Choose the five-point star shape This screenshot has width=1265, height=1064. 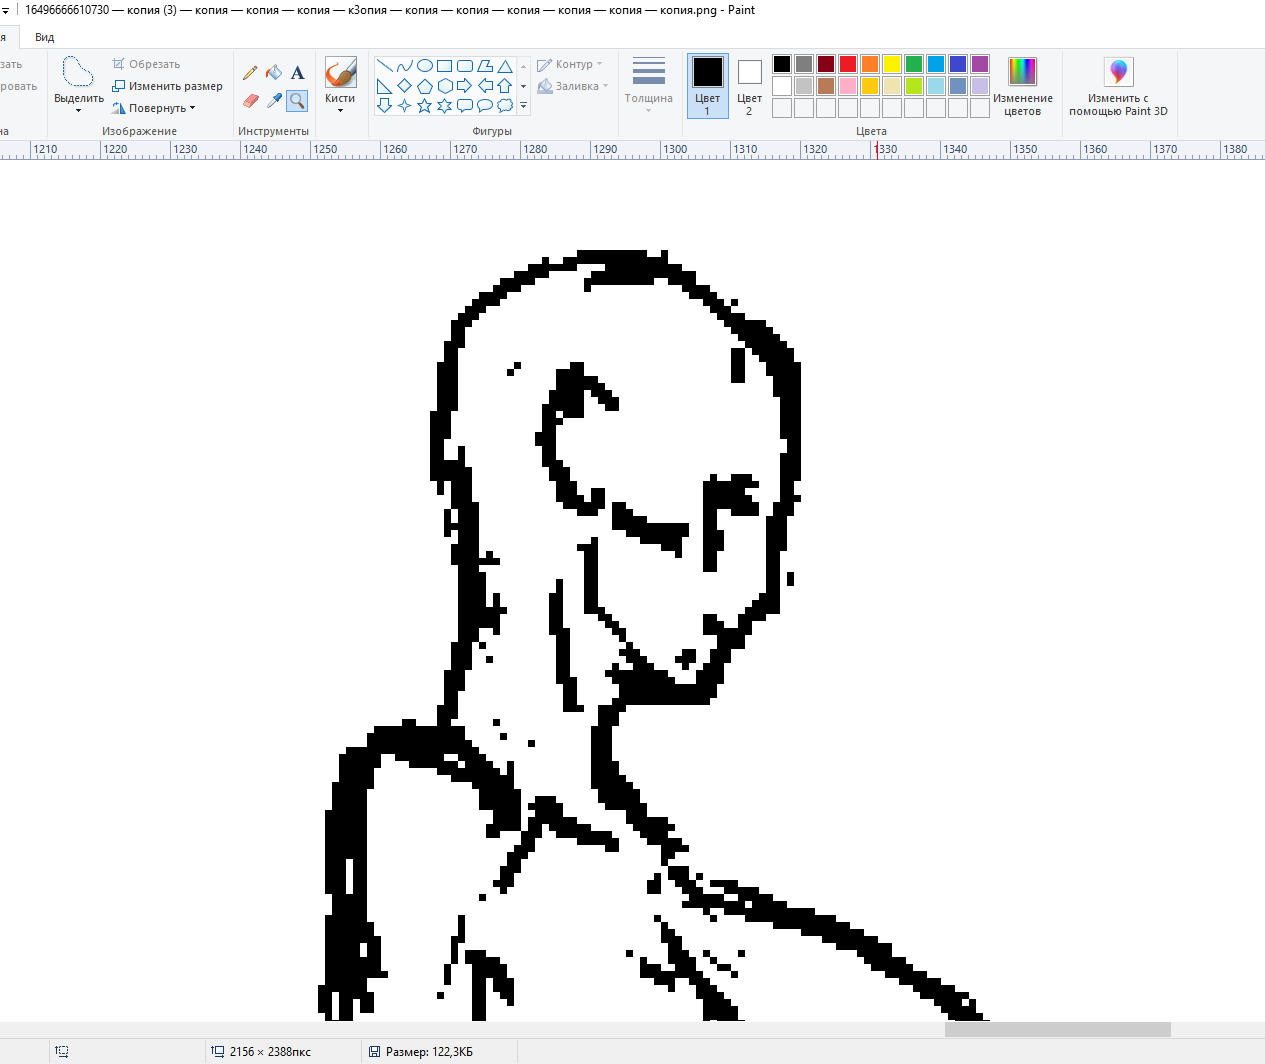424,105
